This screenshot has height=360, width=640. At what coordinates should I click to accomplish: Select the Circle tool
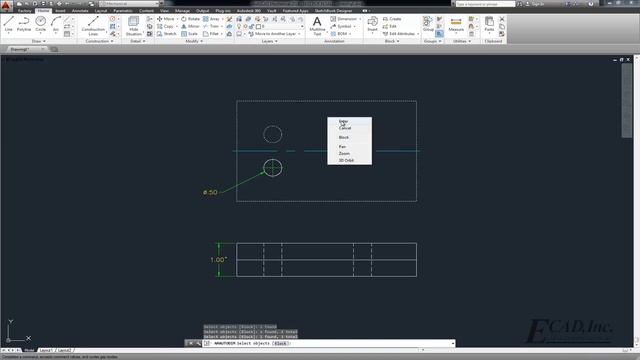coord(40,24)
